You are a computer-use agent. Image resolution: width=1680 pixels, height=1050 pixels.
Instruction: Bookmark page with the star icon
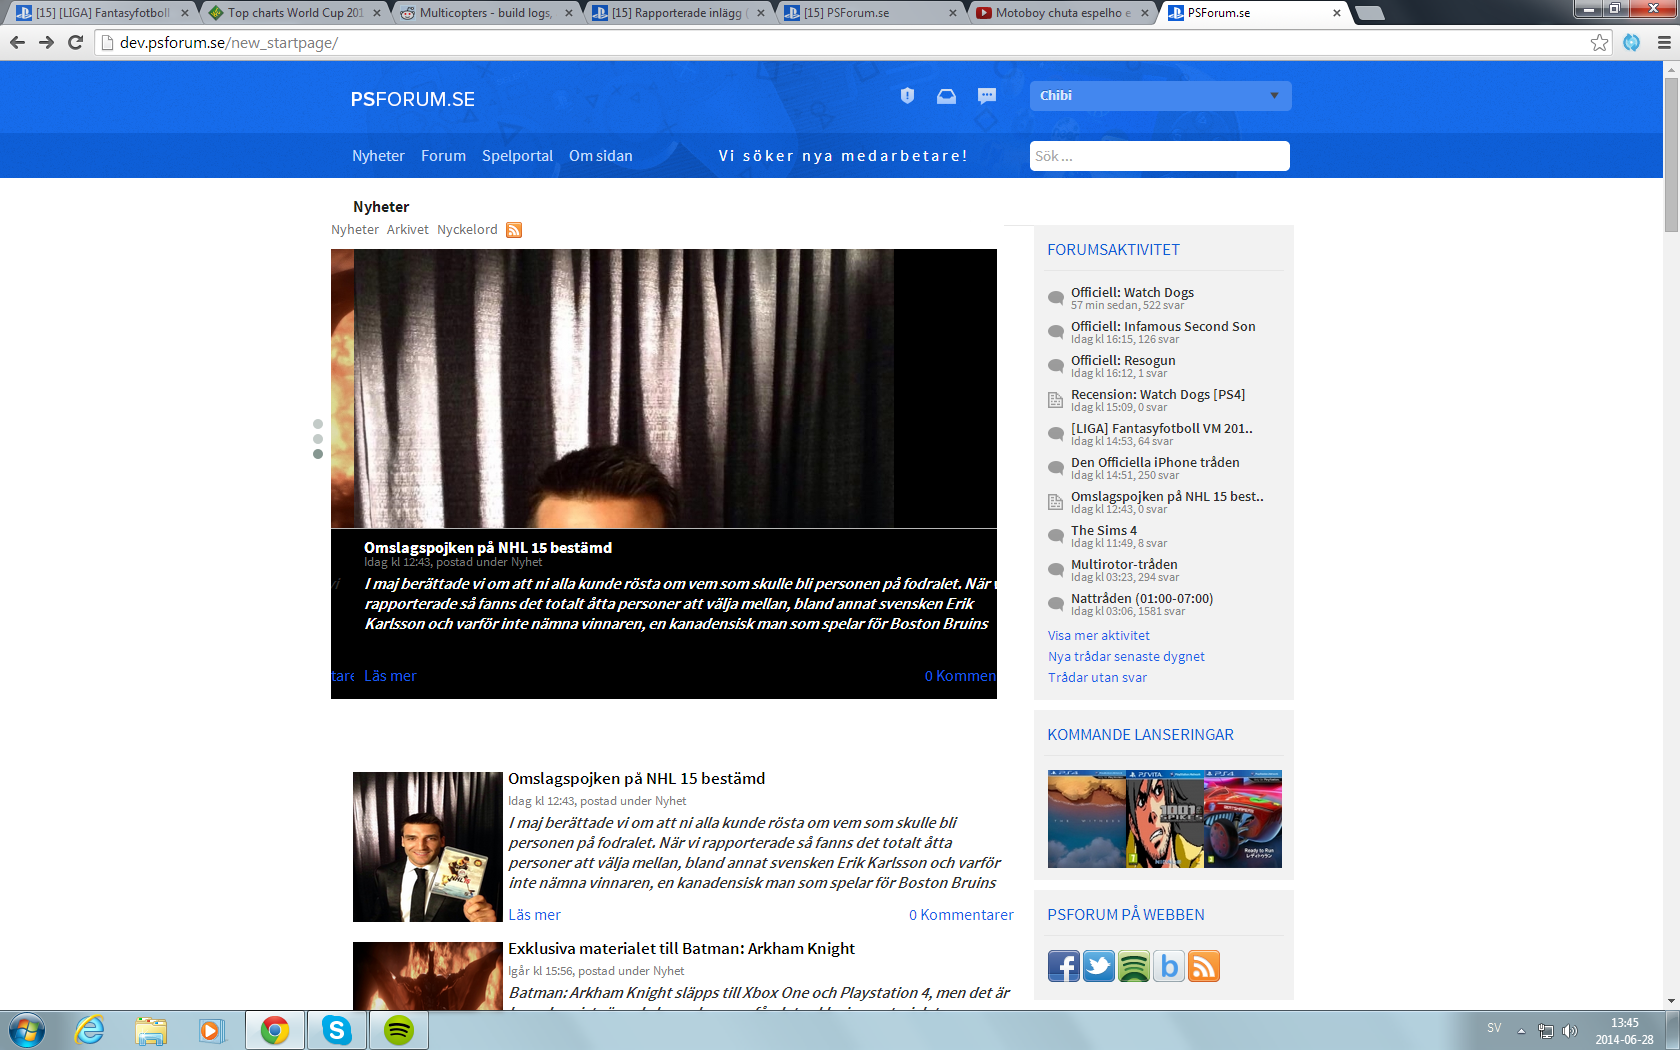click(x=1600, y=42)
